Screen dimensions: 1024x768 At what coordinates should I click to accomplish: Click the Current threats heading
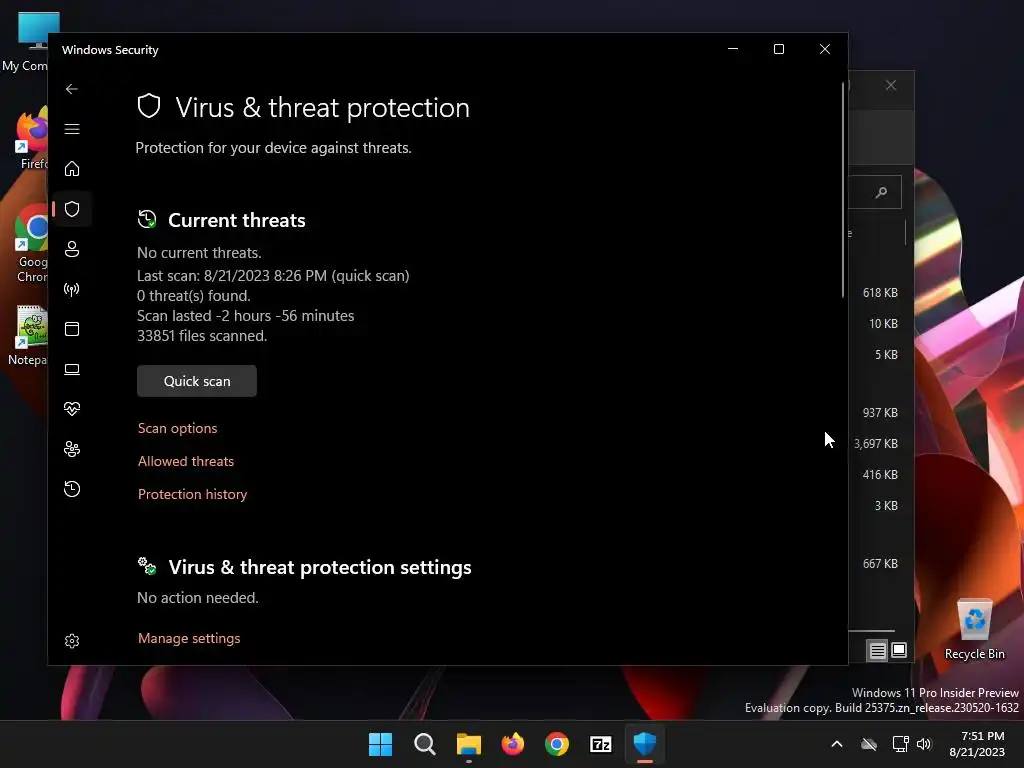pos(236,220)
